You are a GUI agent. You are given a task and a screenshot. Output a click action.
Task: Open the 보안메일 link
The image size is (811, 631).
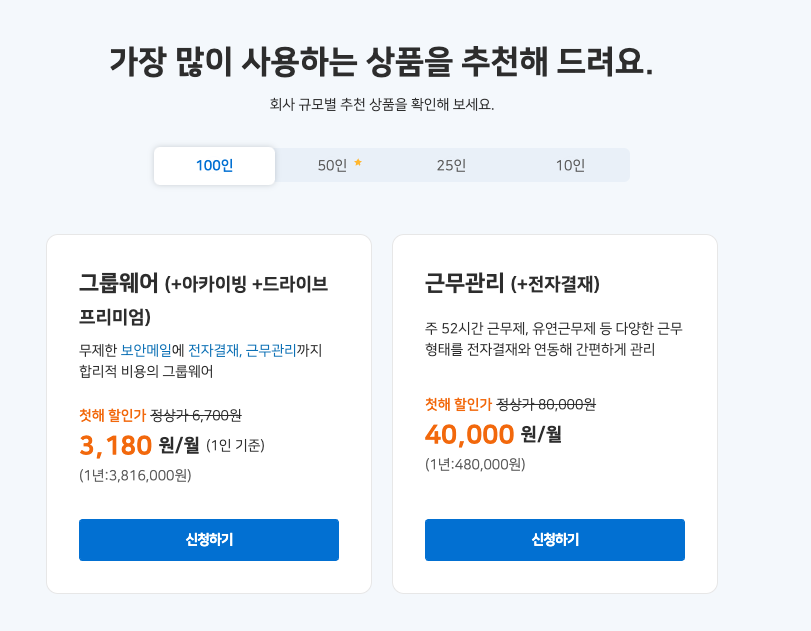point(147,350)
